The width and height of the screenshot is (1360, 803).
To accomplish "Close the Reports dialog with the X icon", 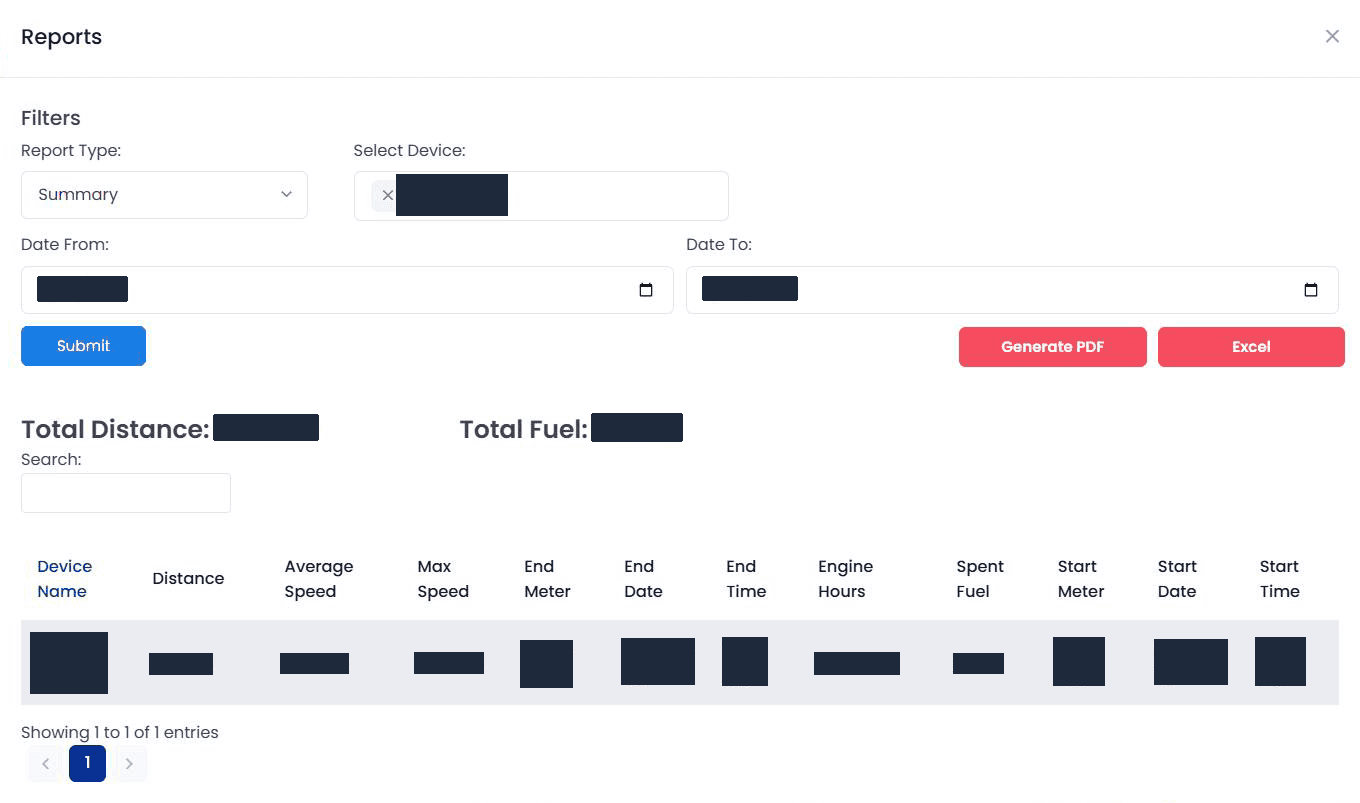I will pyautogui.click(x=1332, y=36).
